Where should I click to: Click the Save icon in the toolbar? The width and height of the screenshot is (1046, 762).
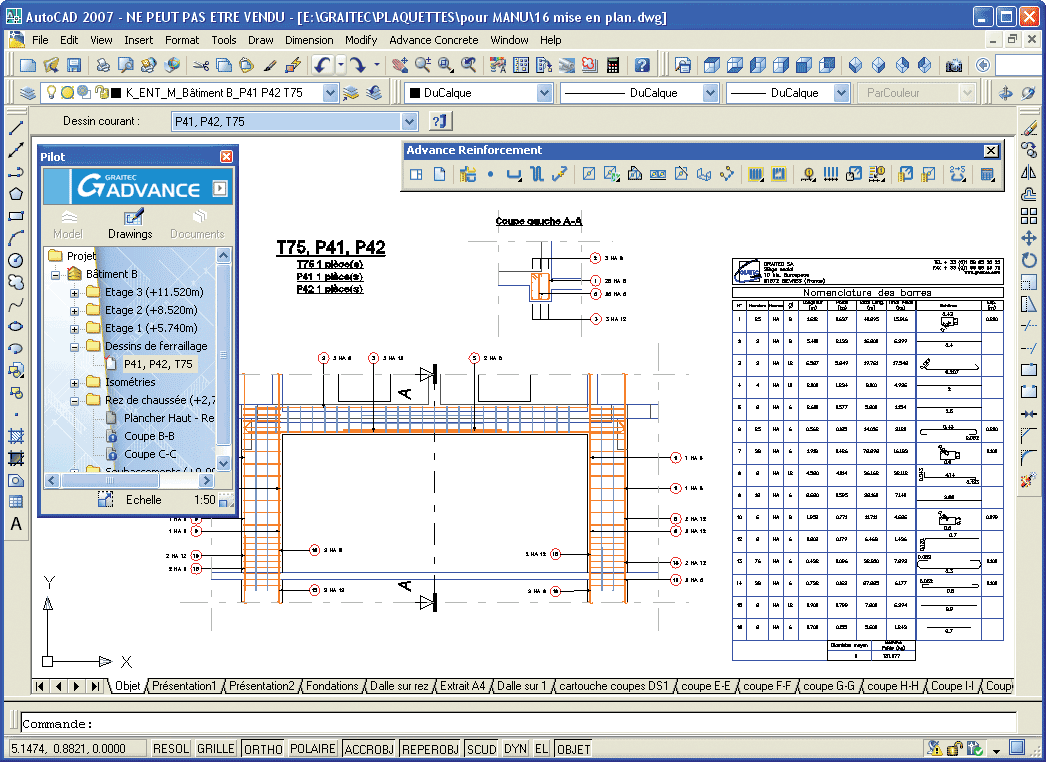pos(73,65)
